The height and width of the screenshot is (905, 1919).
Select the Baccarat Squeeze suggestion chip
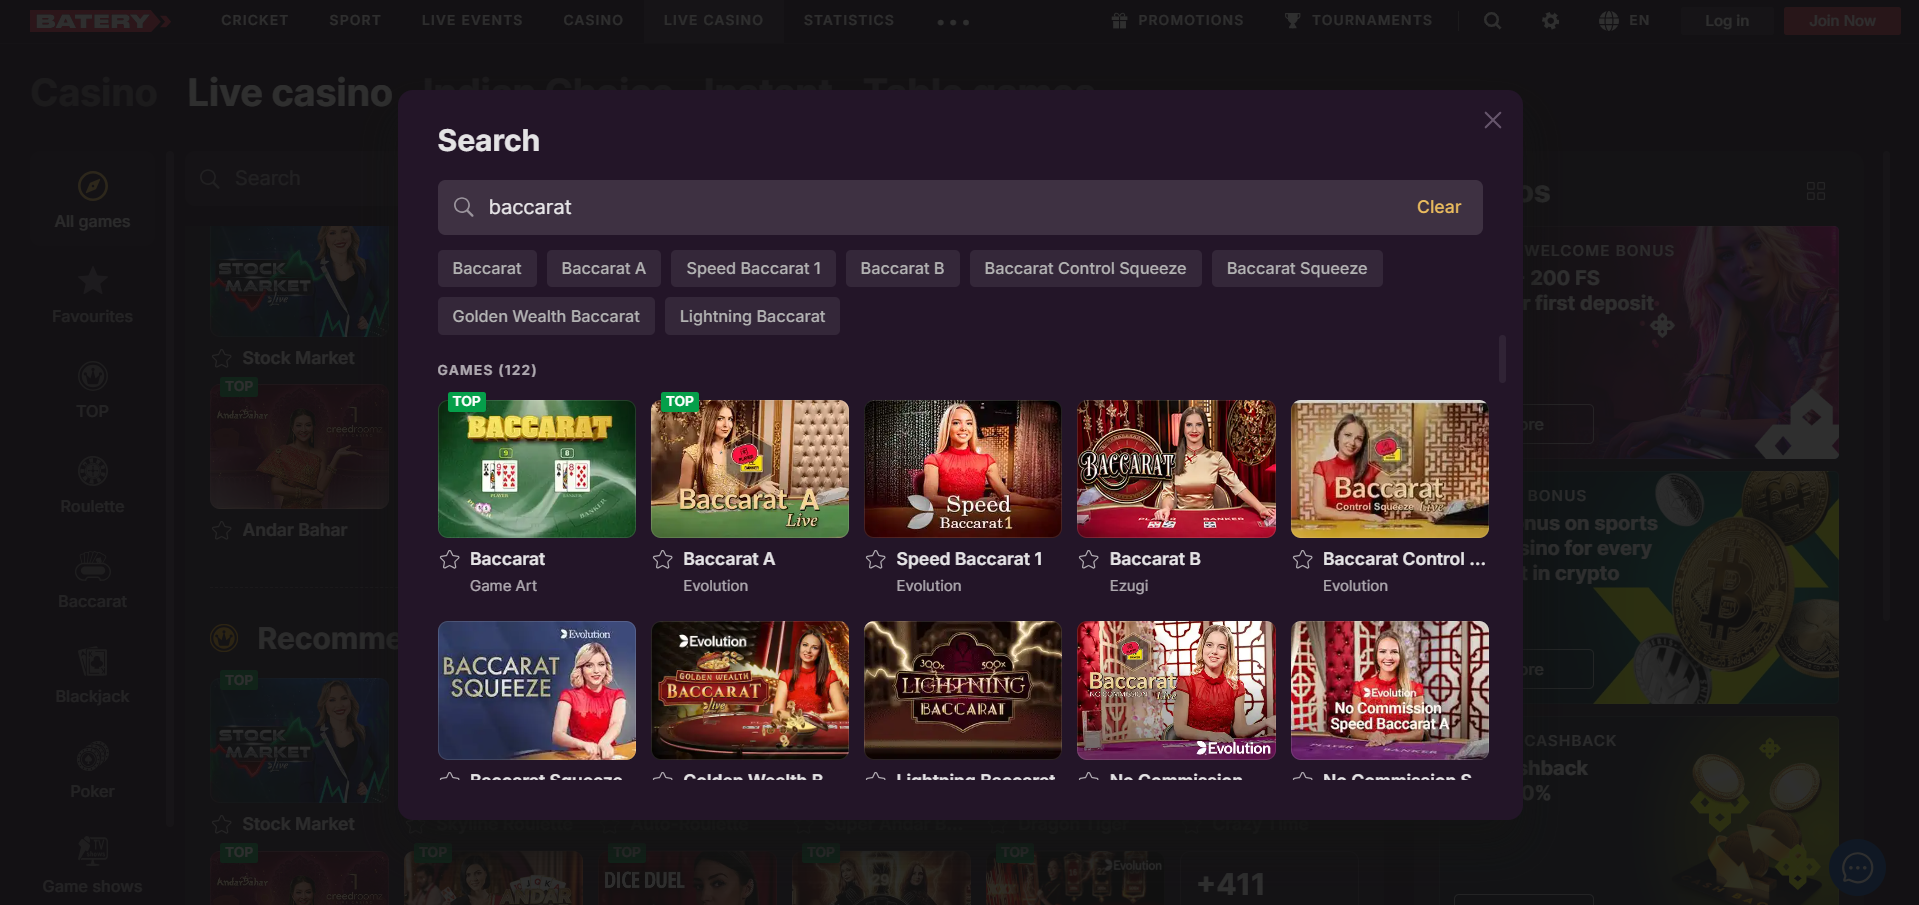point(1297,268)
